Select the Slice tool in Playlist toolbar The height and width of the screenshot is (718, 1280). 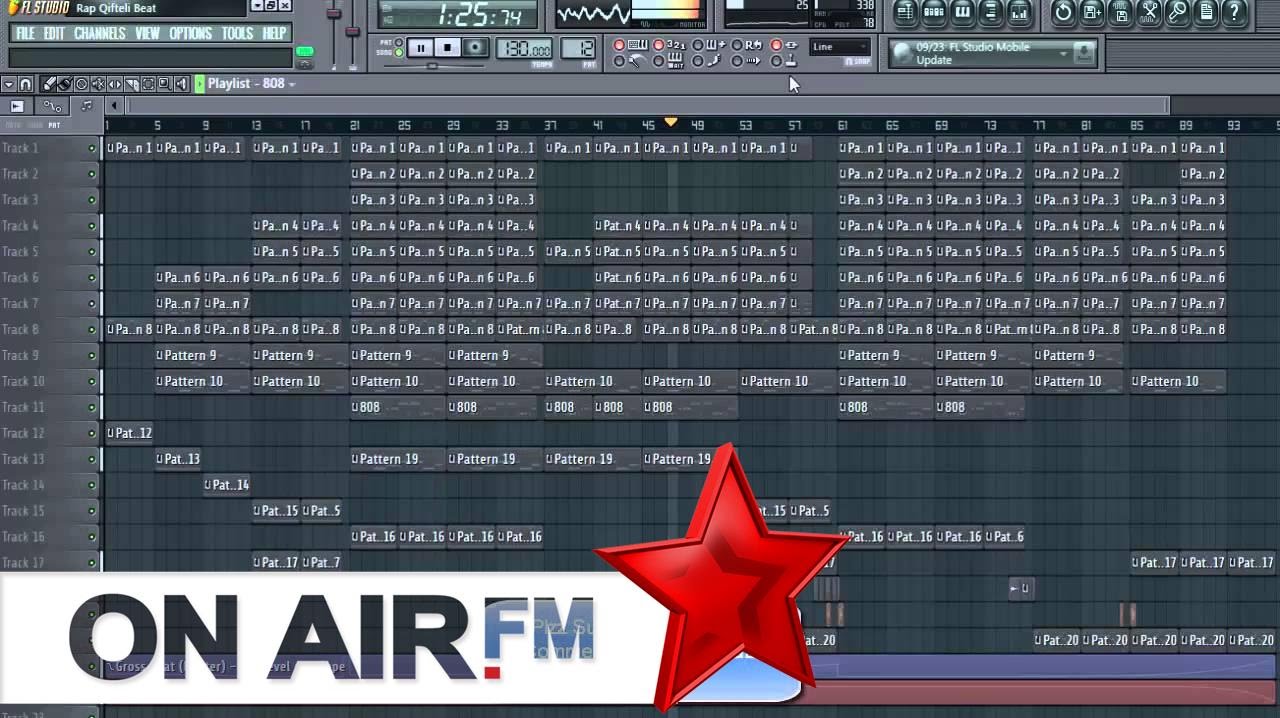[x=132, y=84]
